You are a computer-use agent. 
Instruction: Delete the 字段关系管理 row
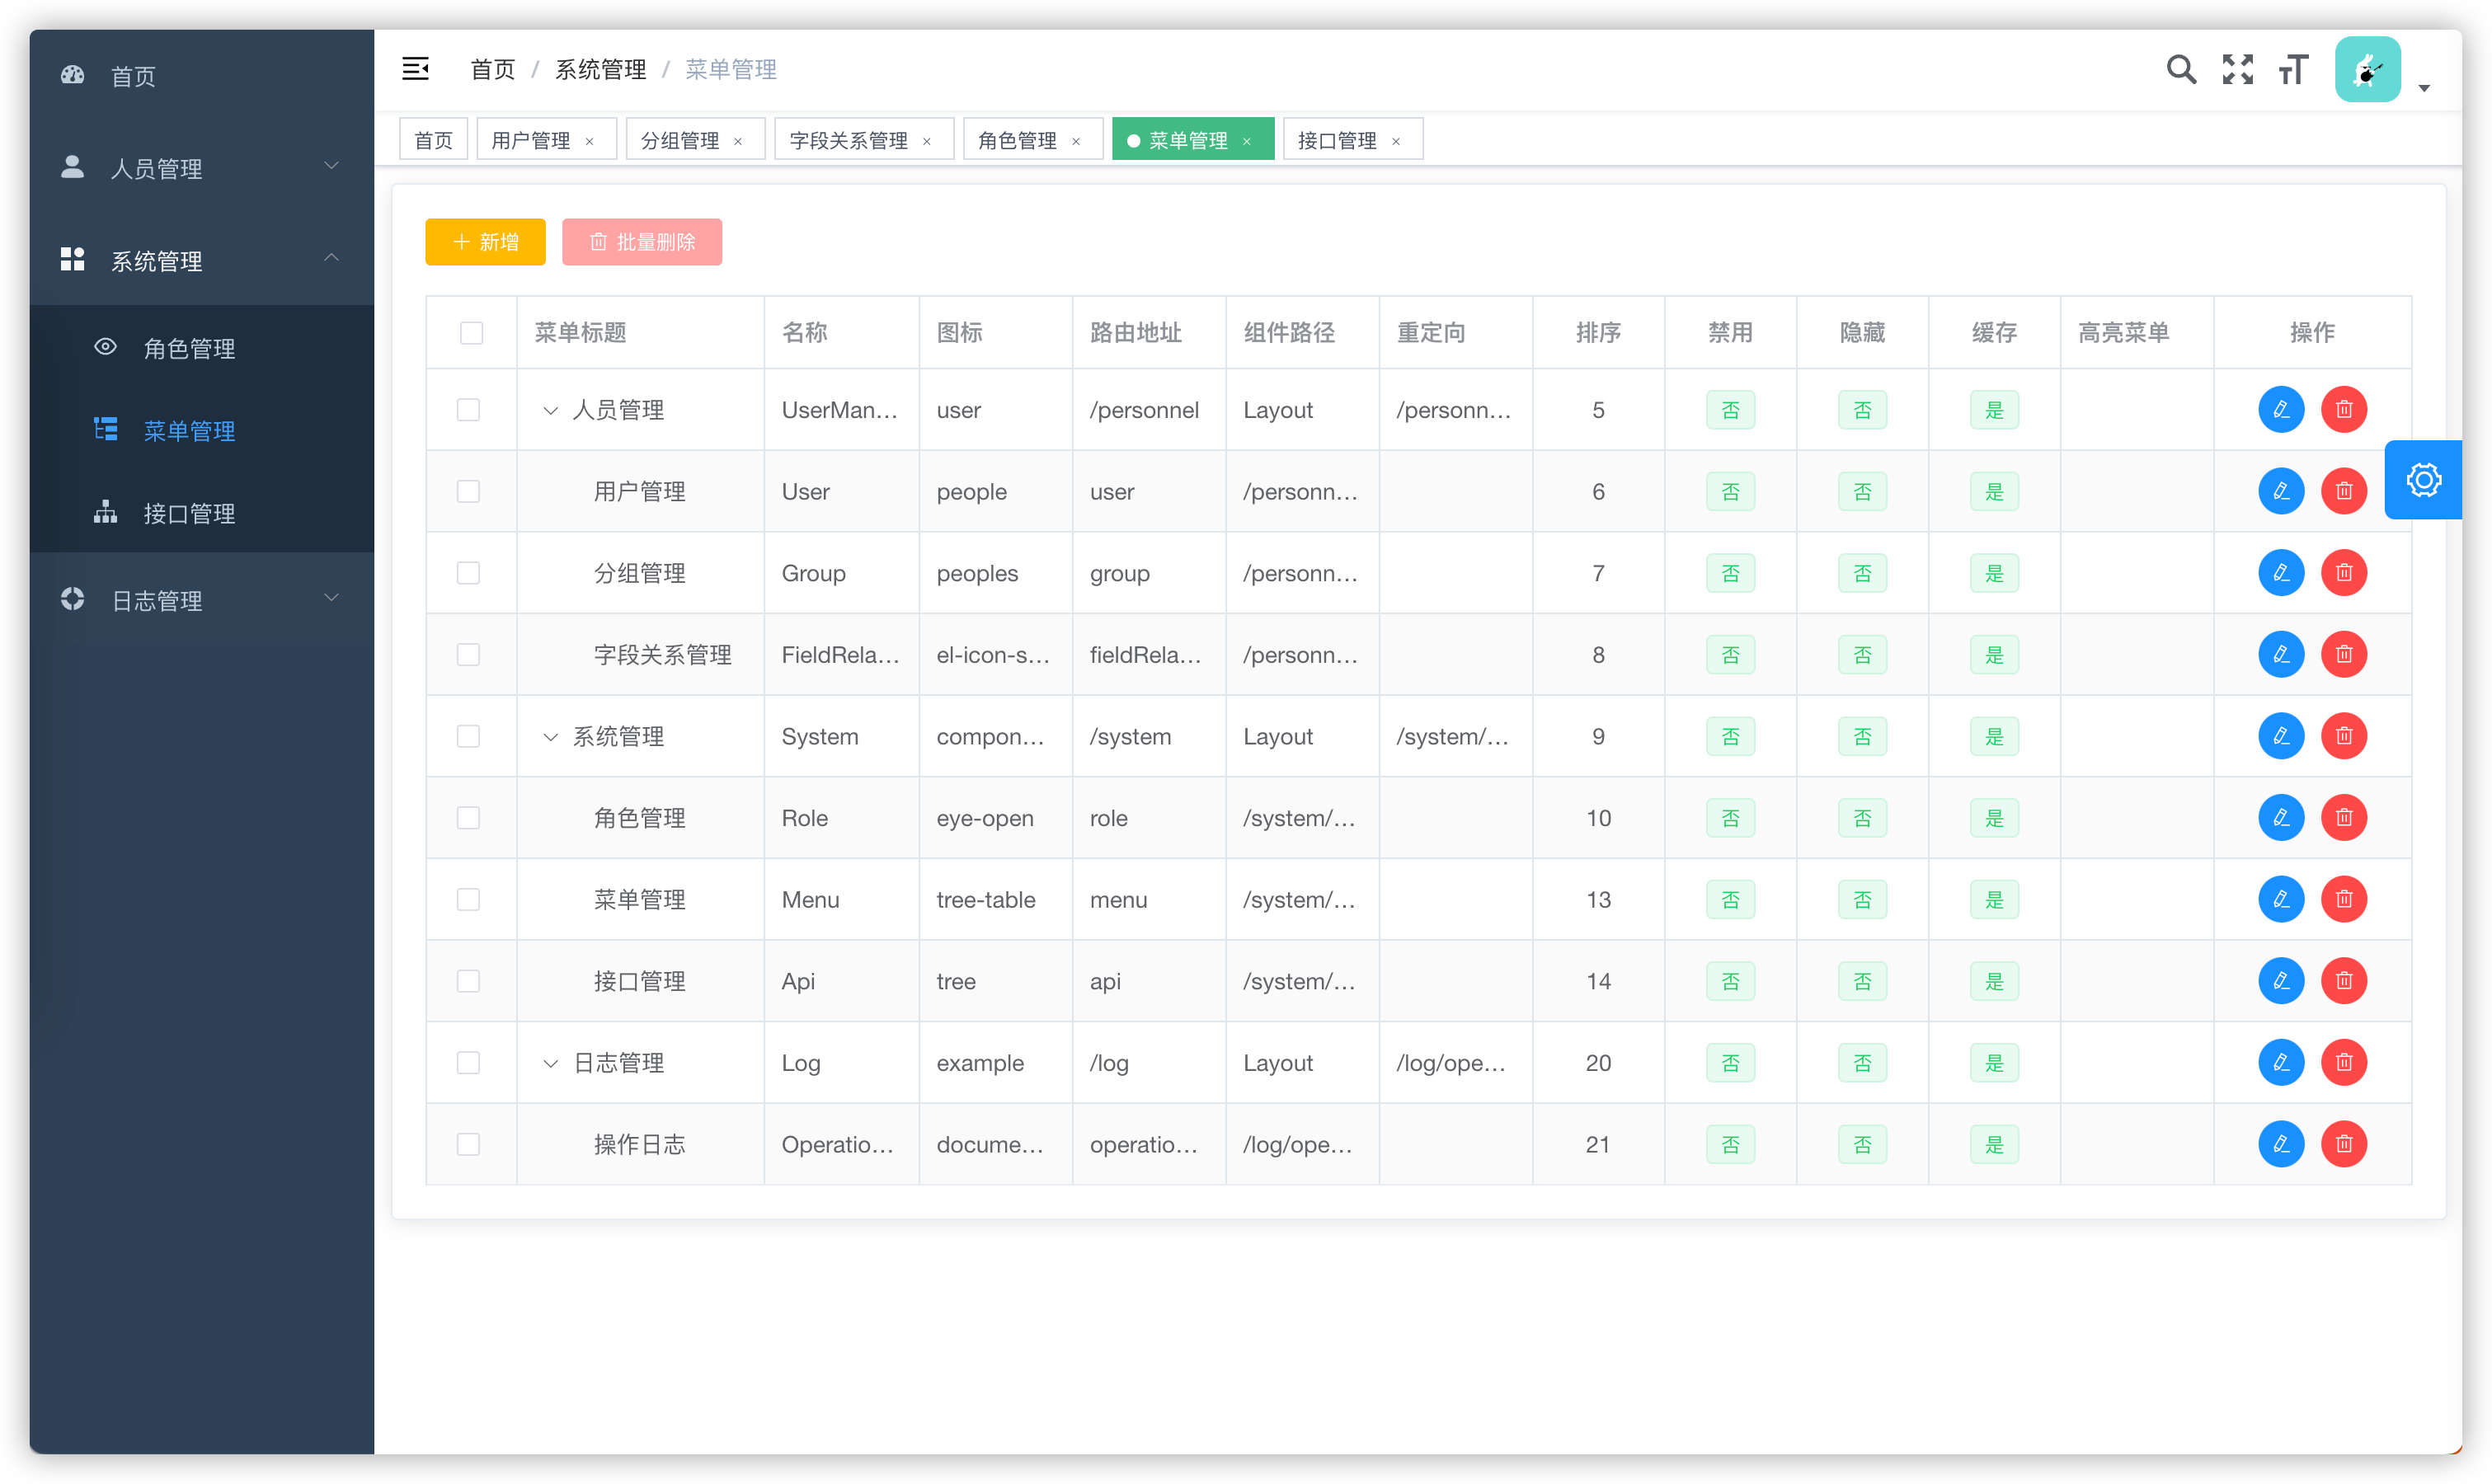(2343, 655)
